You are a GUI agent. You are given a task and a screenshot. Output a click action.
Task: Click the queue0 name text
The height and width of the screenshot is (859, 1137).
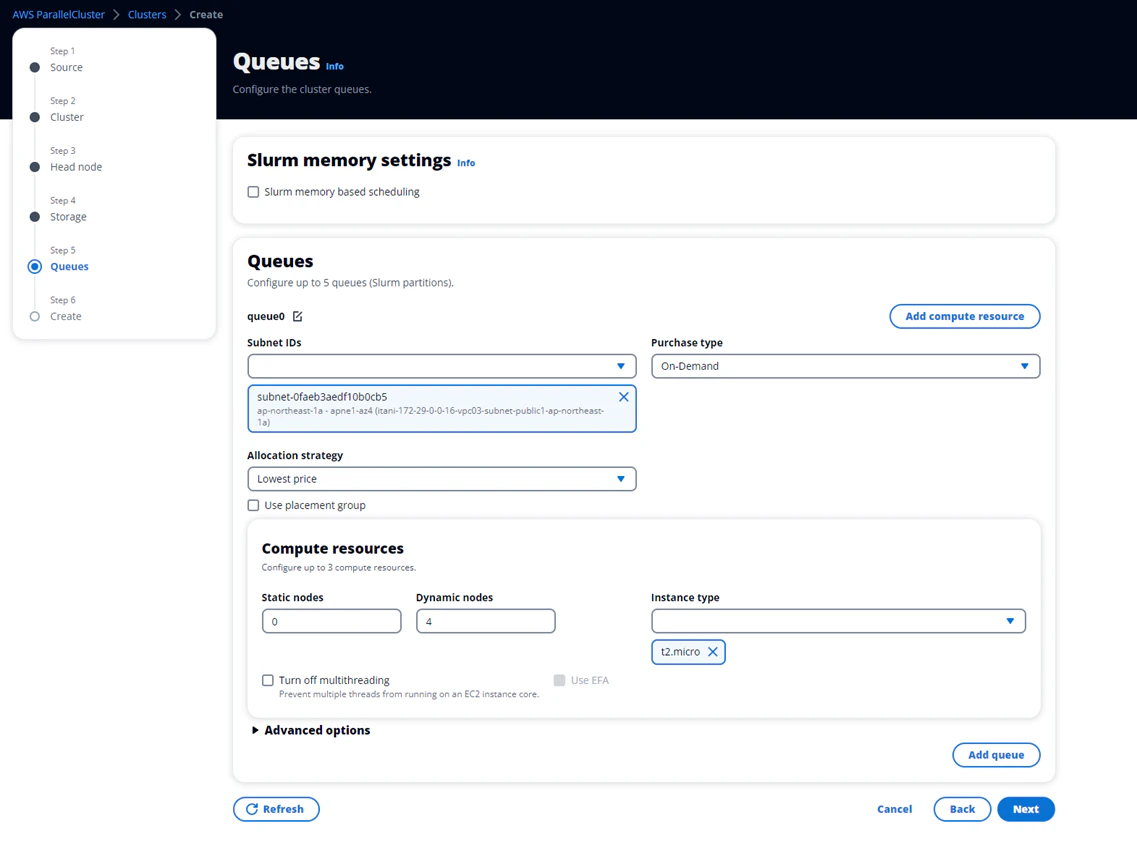(266, 316)
